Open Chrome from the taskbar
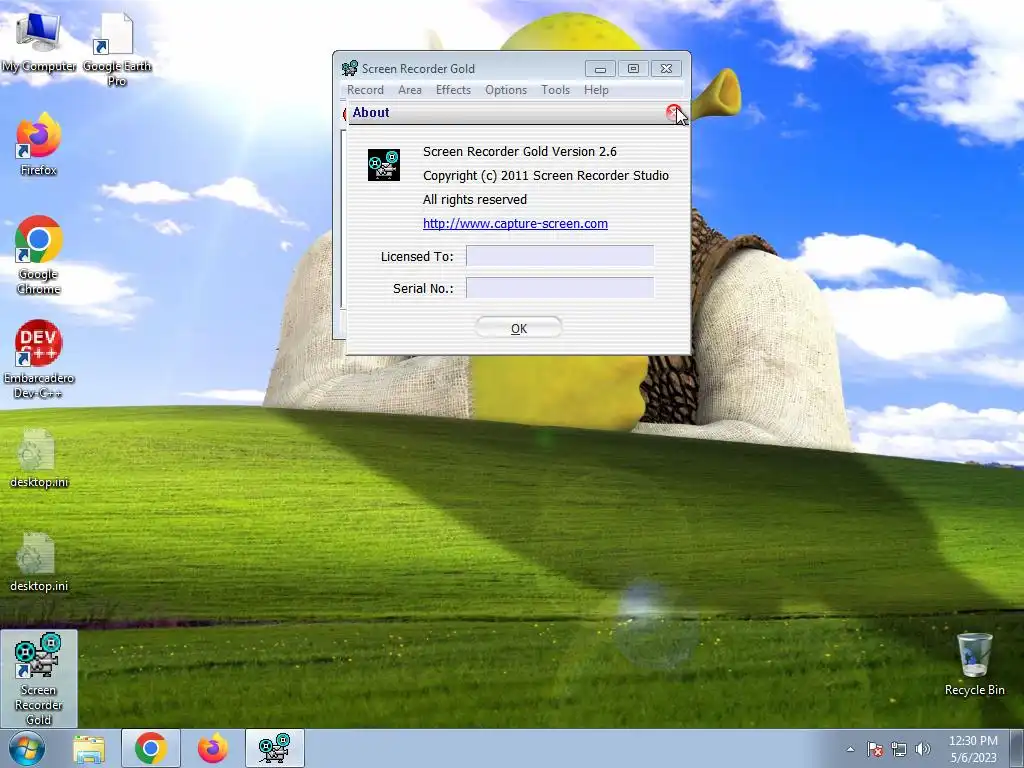The width and height of the screenshot is (1024, 768). [150, 748]
